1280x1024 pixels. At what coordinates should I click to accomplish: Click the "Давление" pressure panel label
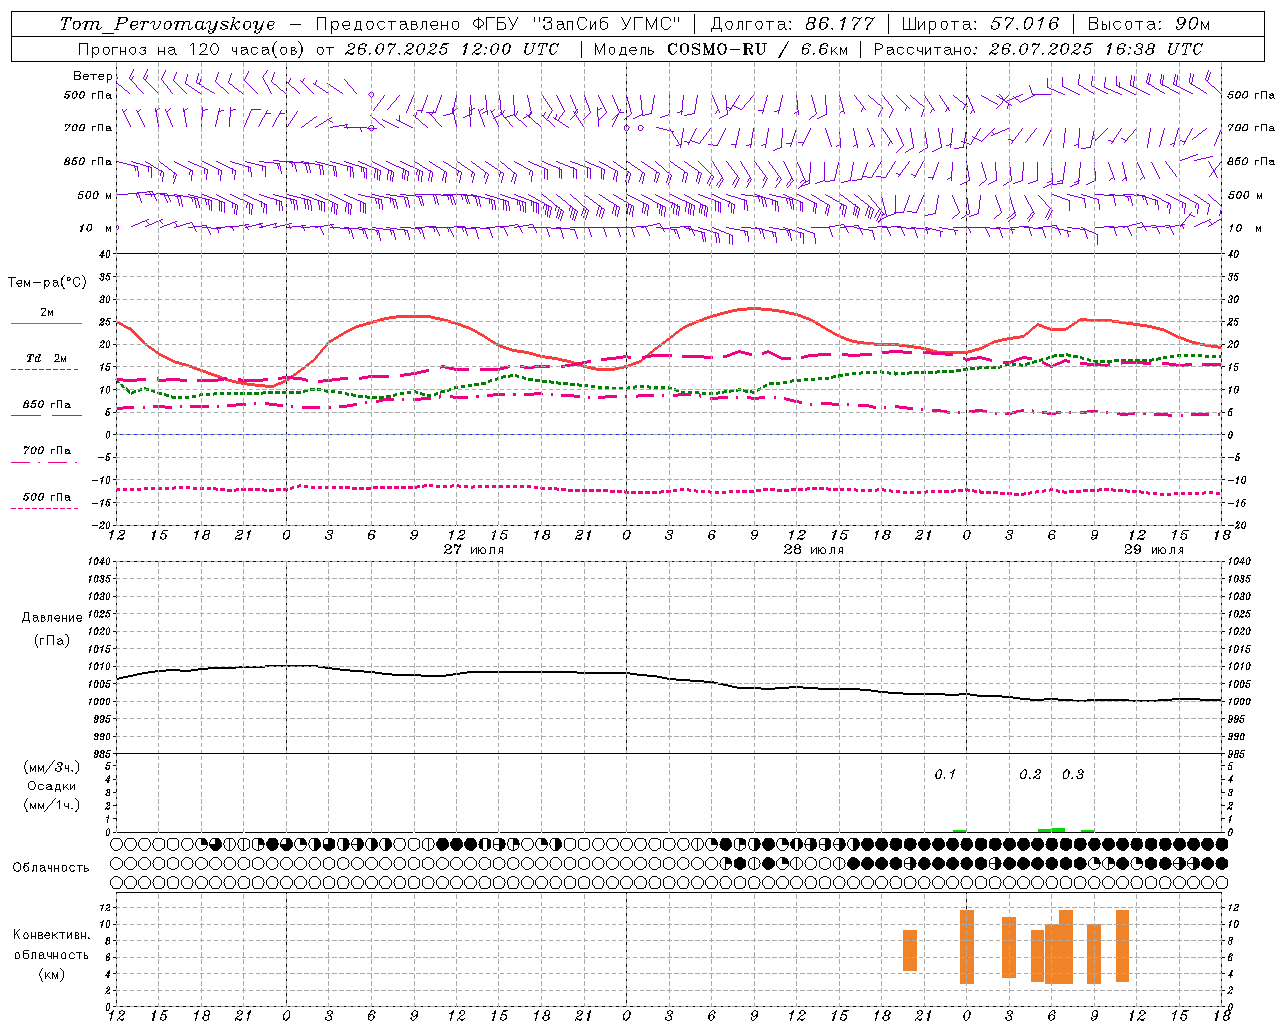[52, 618]
